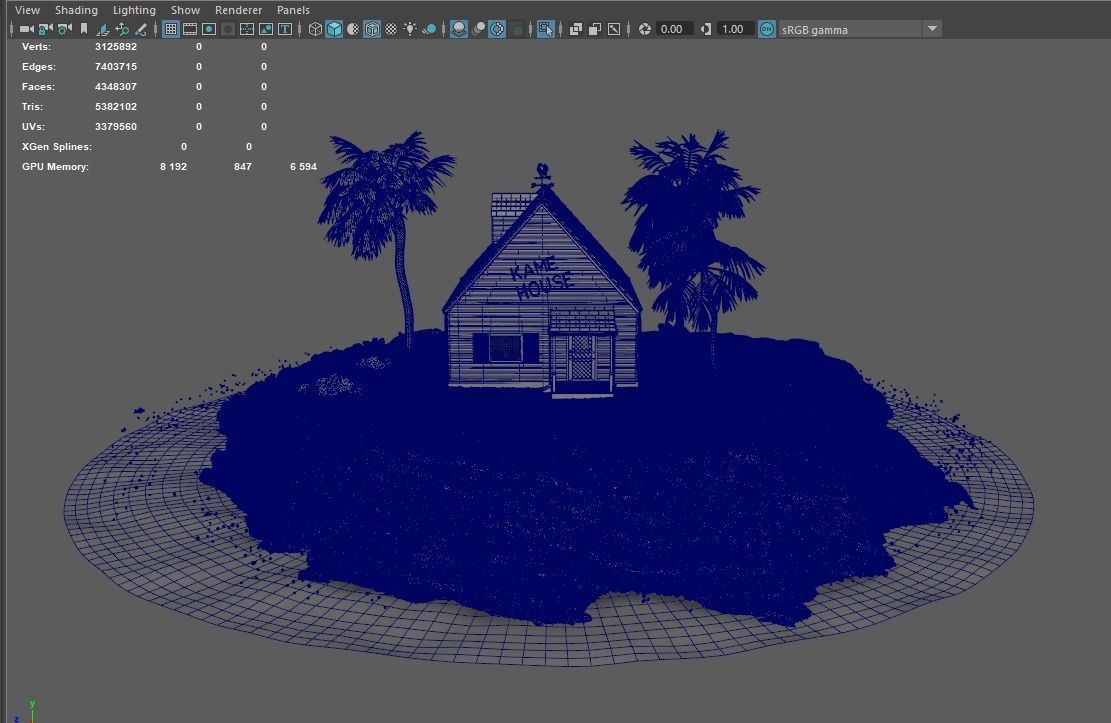The width and height of the screenshot is (1111, 723).
Task: Click the Isolate Select icon
Action: [x=546, y=29]
